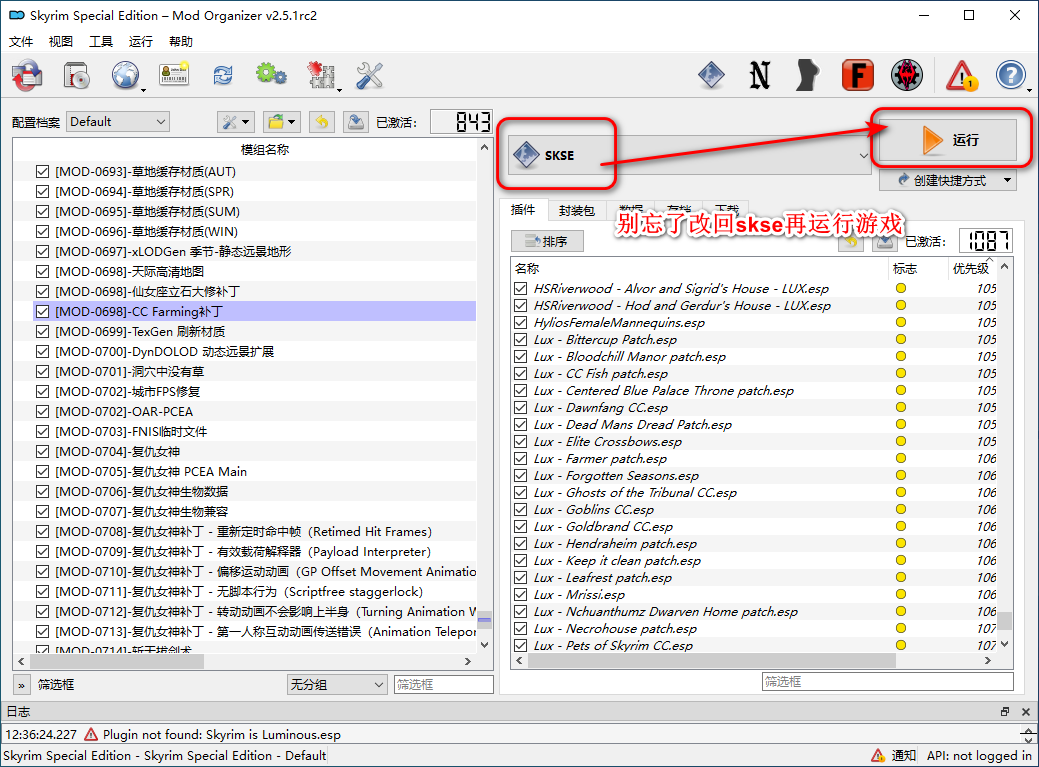Open the 无分组 grouping dropdown
Screen dimensions: 1039x767
pyautogui.click(x=336, y=685)
